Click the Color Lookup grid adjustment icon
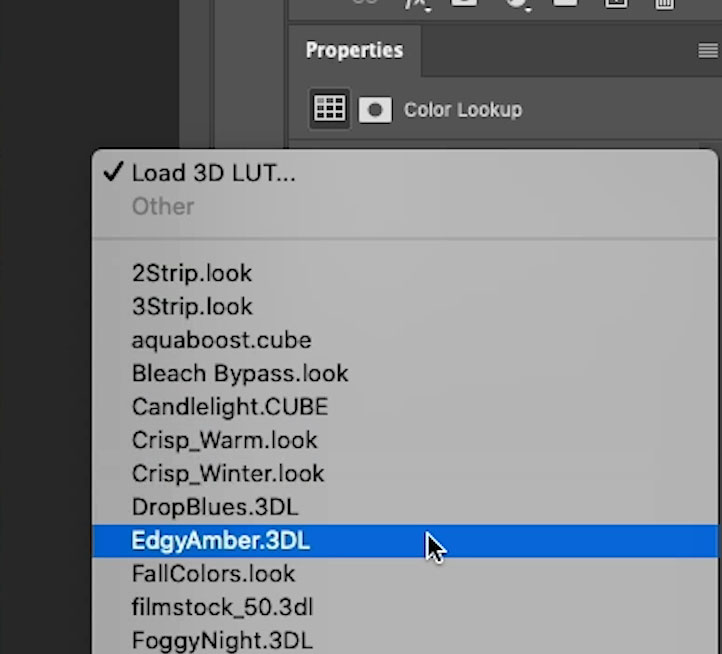This screenshot has width=722, height=654. click(330, 109)
